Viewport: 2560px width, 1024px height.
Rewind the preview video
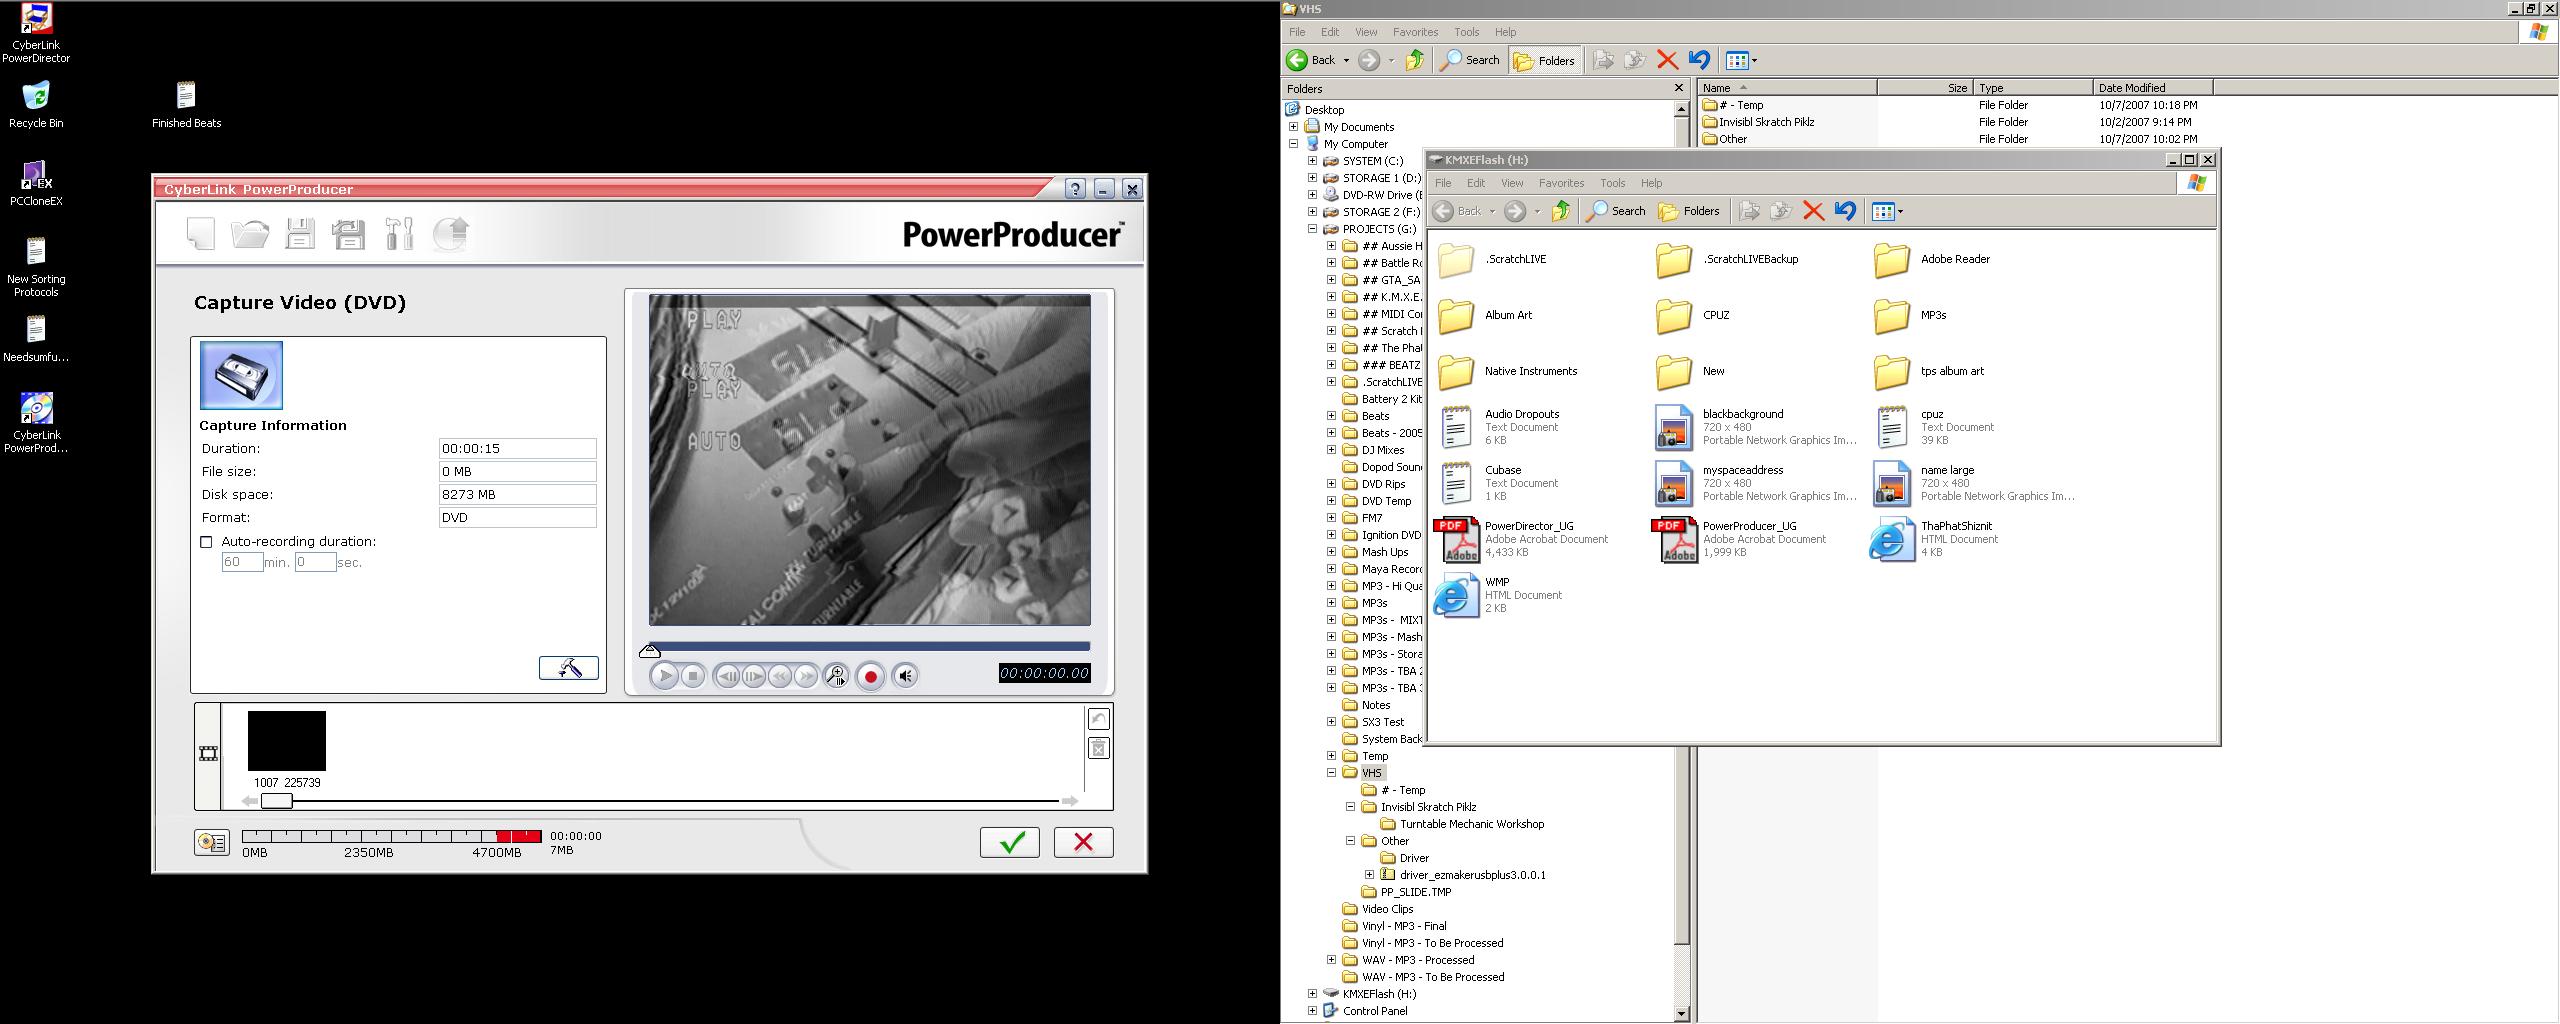coord(780,676)
